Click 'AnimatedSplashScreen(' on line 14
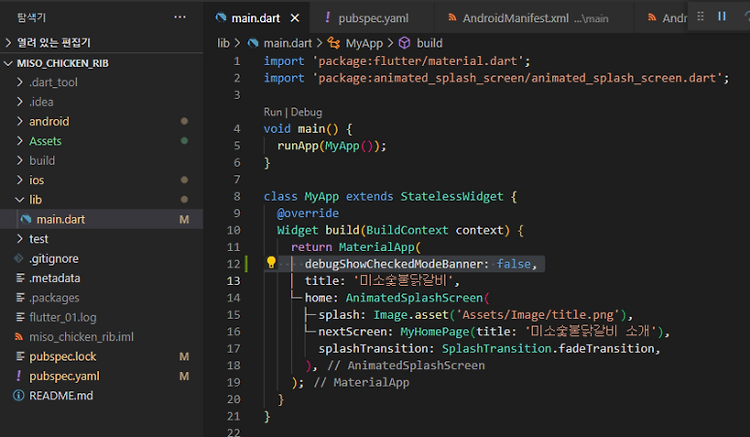Viewport: 750px width, 437px height. click(418, 298)
